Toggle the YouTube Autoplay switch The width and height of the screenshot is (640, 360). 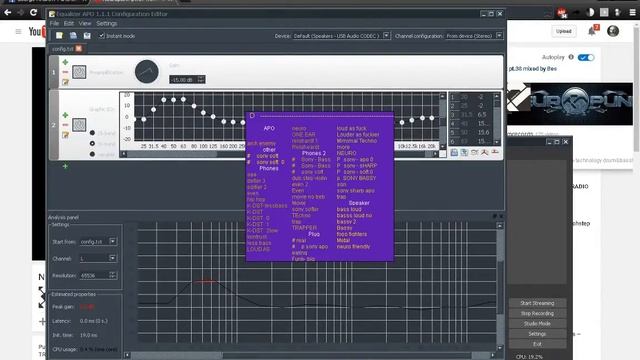(586, 58)
